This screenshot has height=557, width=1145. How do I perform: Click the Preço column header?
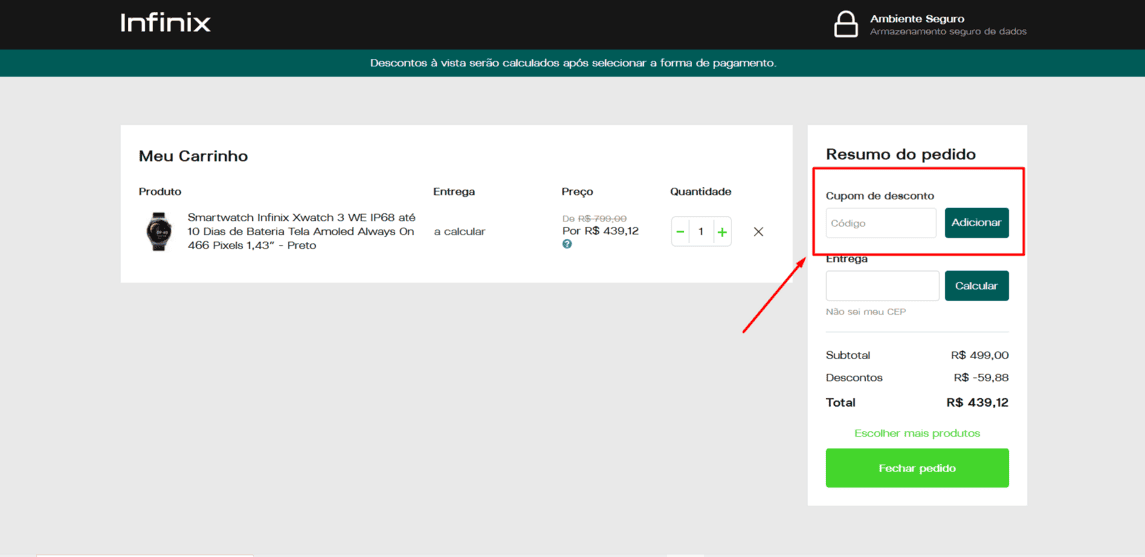click(578, 191)
